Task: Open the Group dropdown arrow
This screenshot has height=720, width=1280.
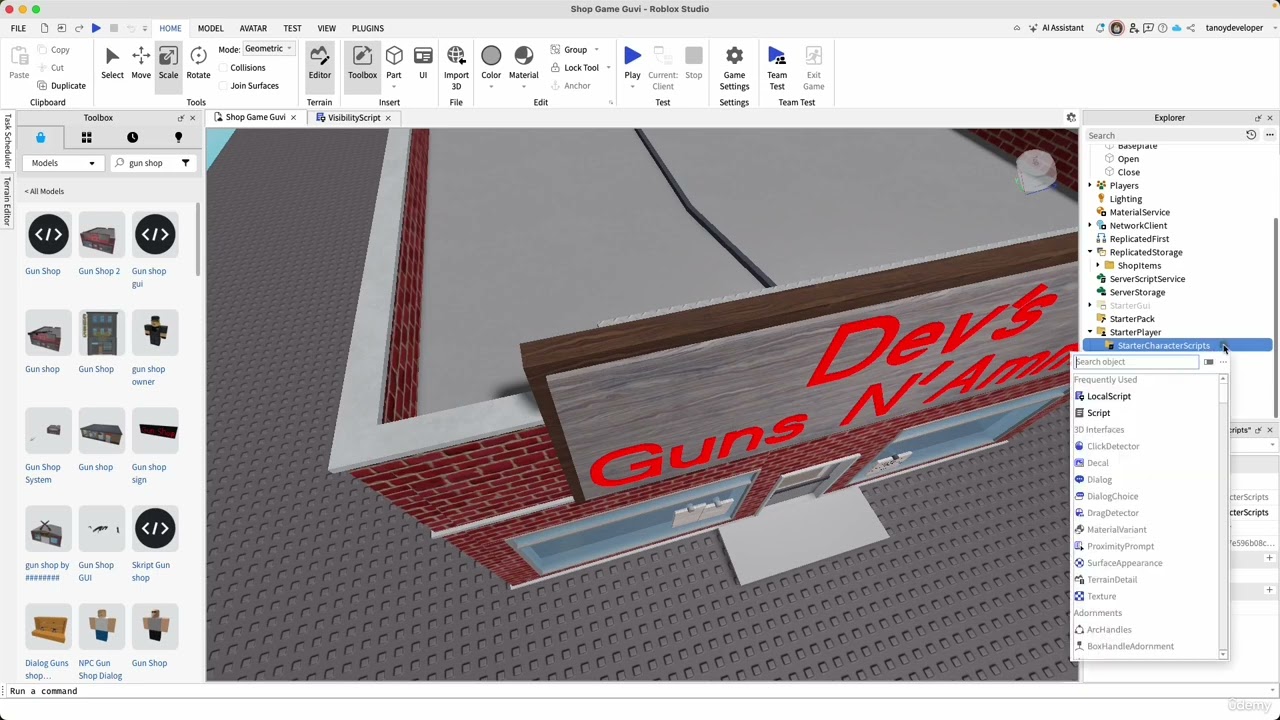Action: click(x=597, y=50)
